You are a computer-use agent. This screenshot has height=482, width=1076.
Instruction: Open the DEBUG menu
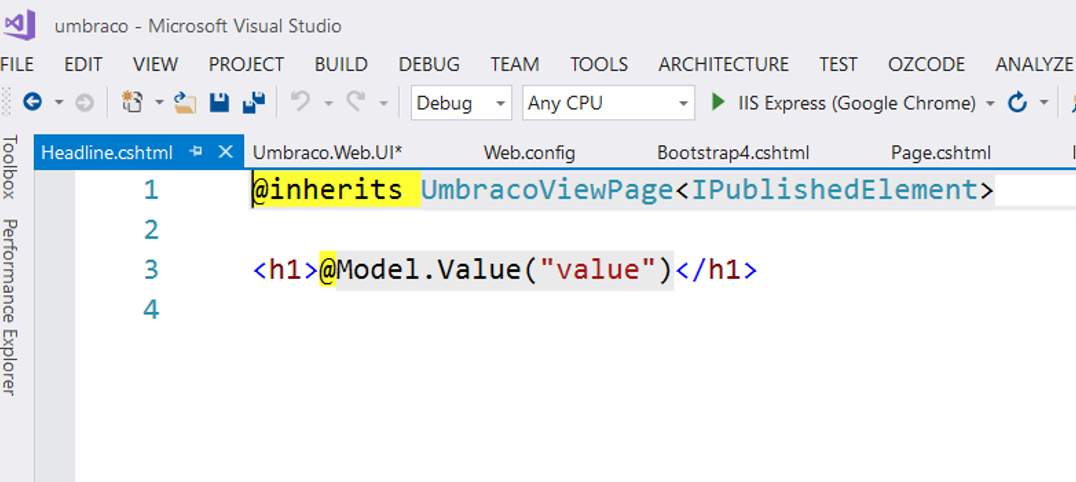429,65
